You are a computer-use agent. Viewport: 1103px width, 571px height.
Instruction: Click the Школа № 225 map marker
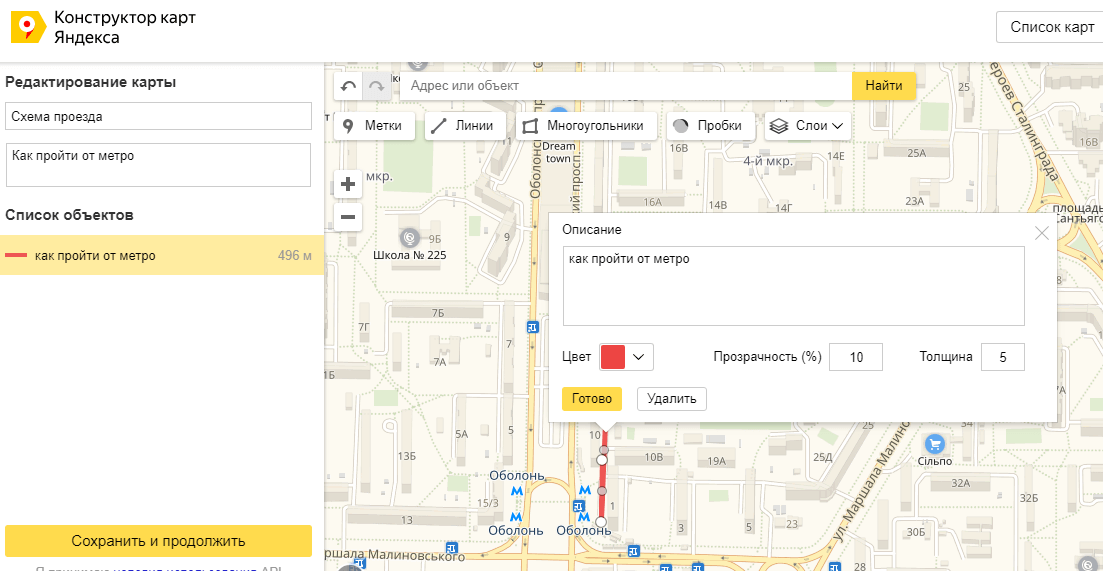[x=410, y=238]
